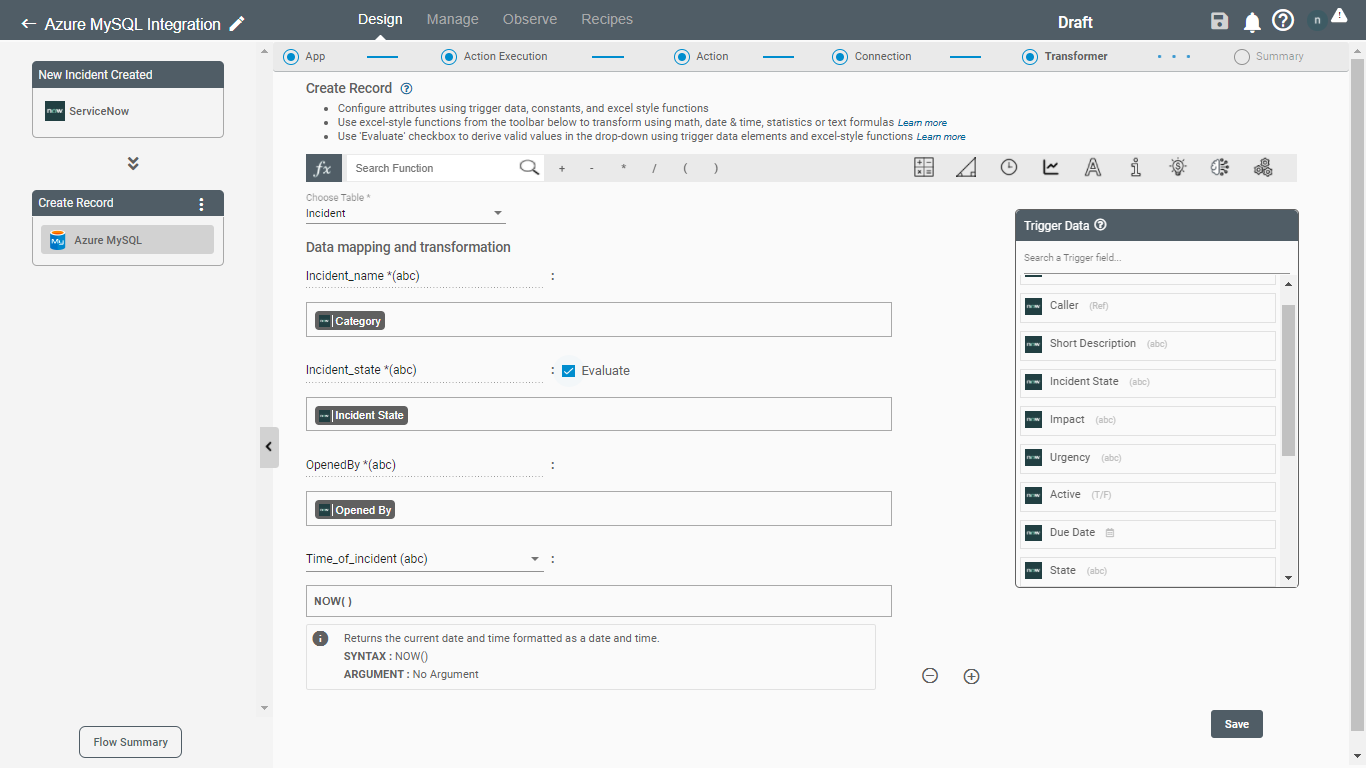Image resolution: width=1366 pixels, height=768 pixels.
Task: Click the warning triangle alert icon
Action: pyautogui.click(x=1339, y=15)
